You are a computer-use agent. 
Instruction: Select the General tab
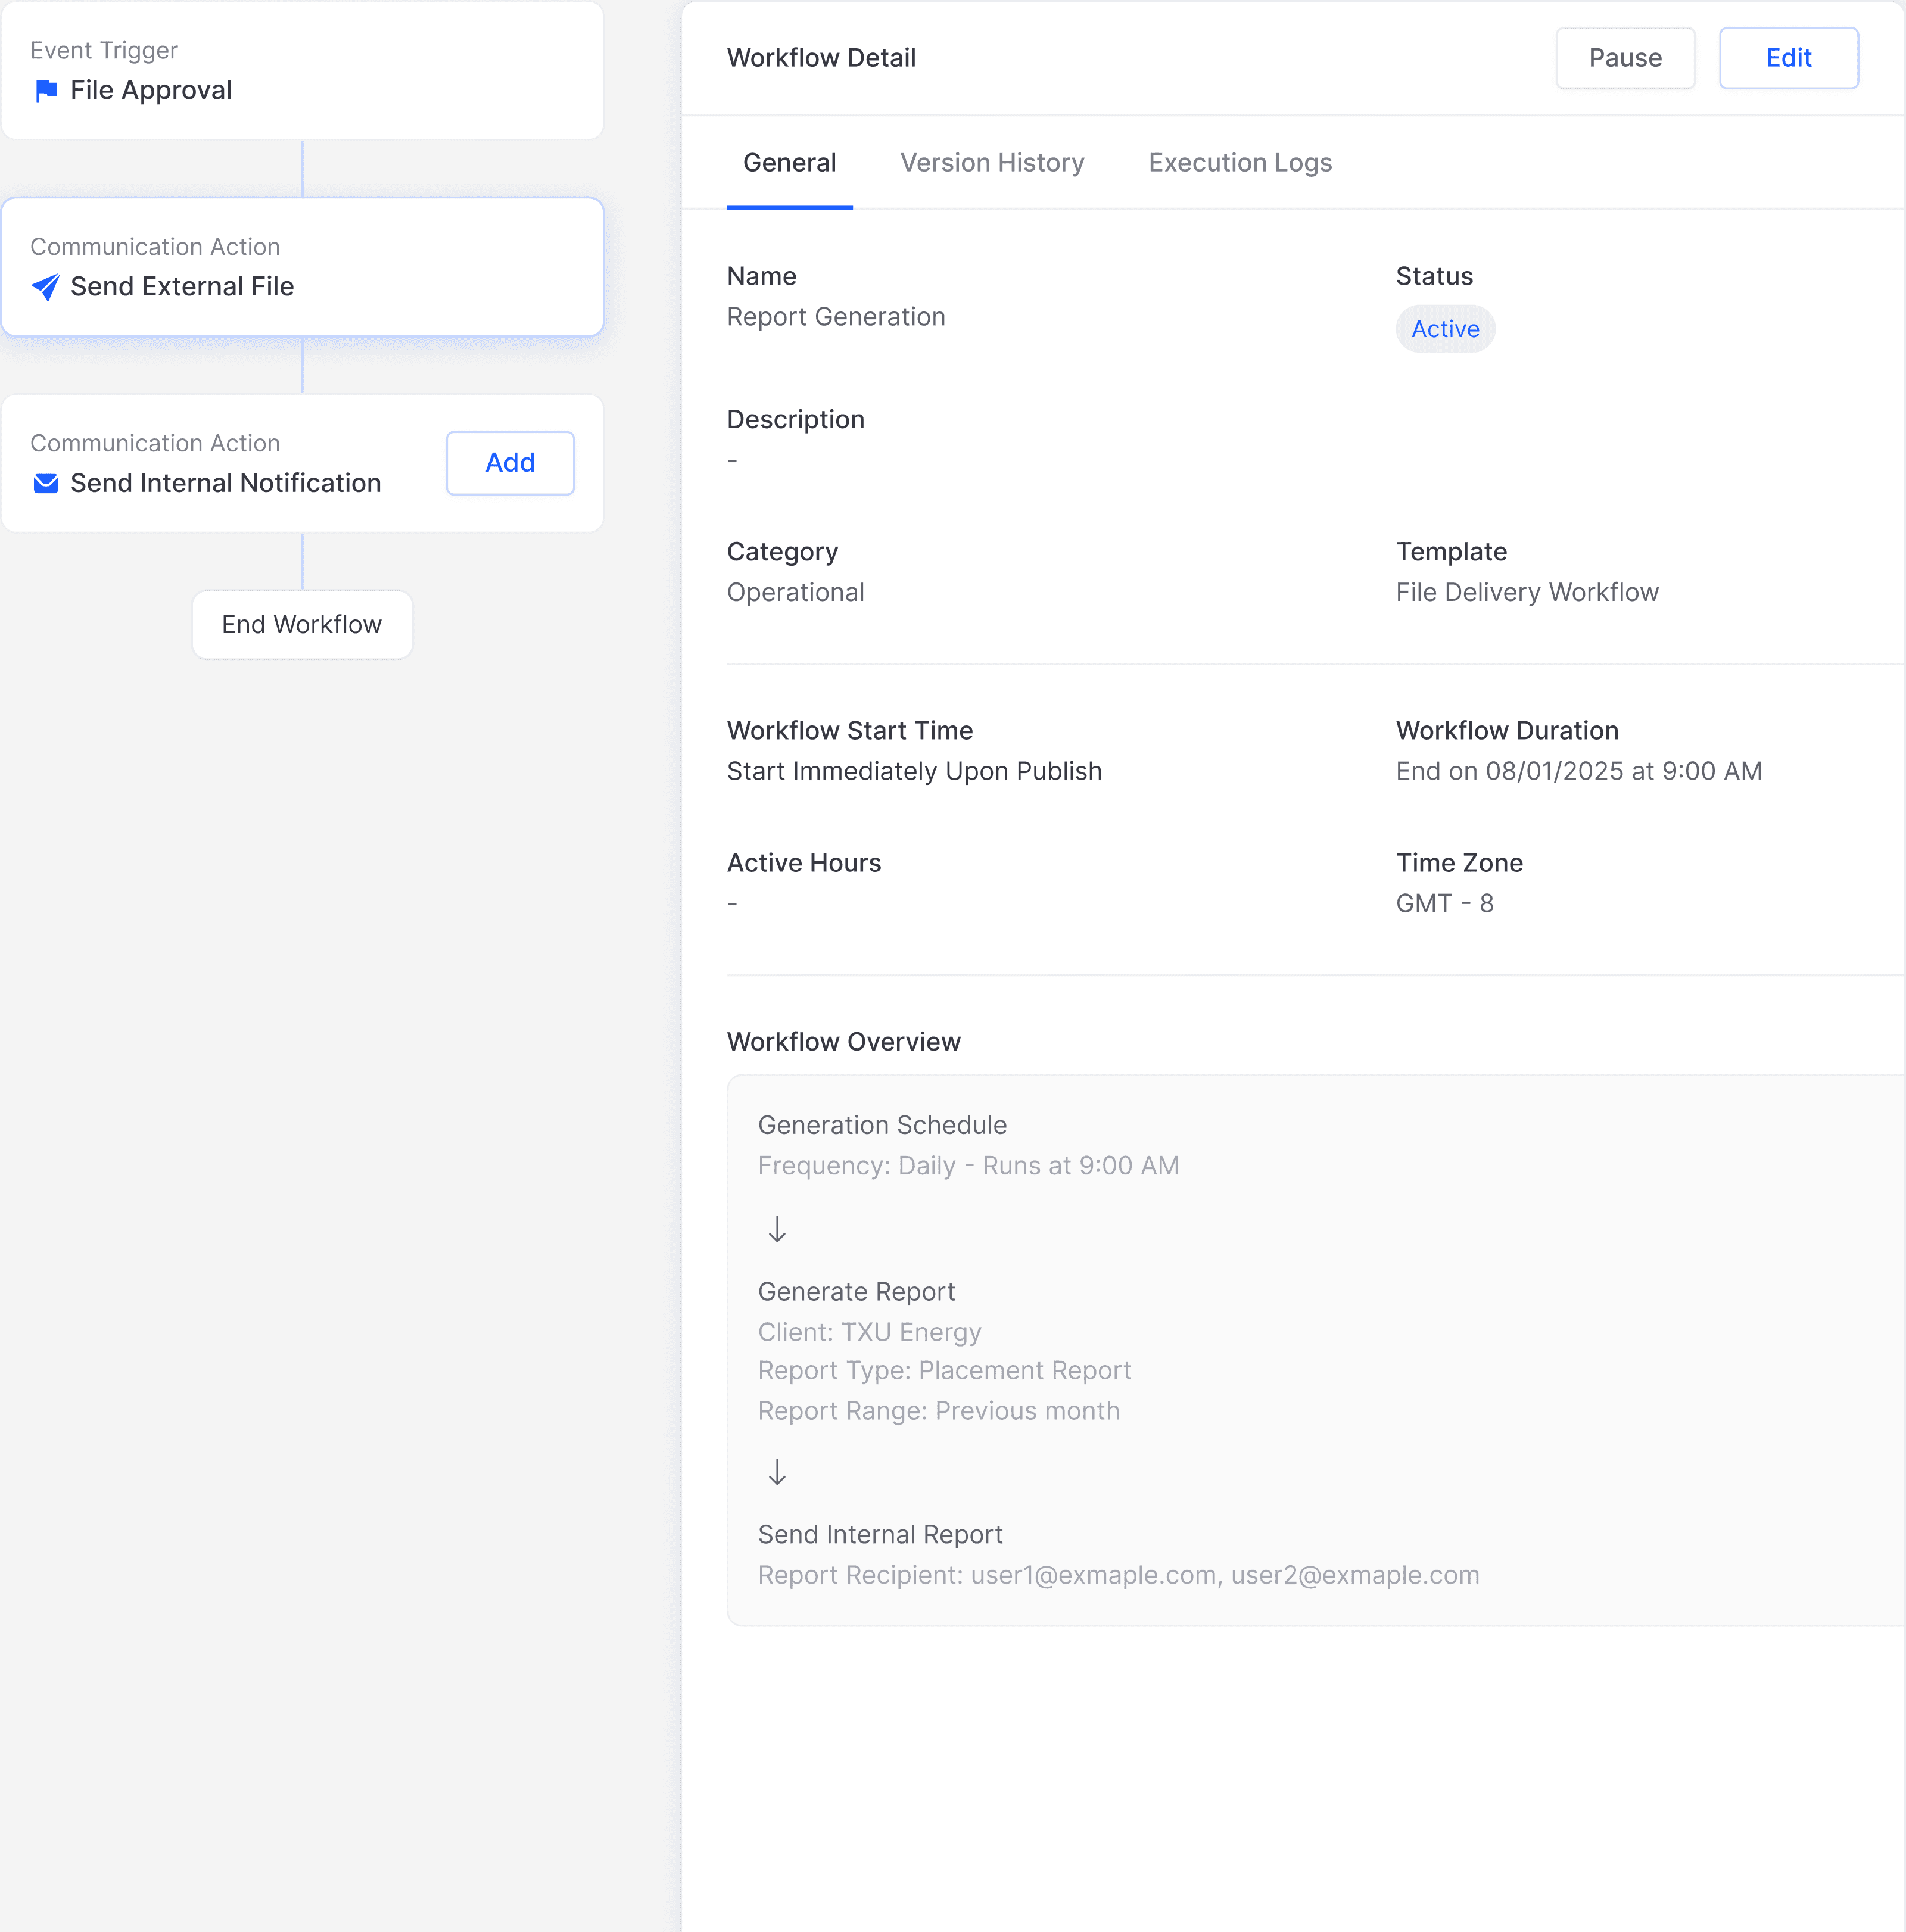[x=789, y=163]
